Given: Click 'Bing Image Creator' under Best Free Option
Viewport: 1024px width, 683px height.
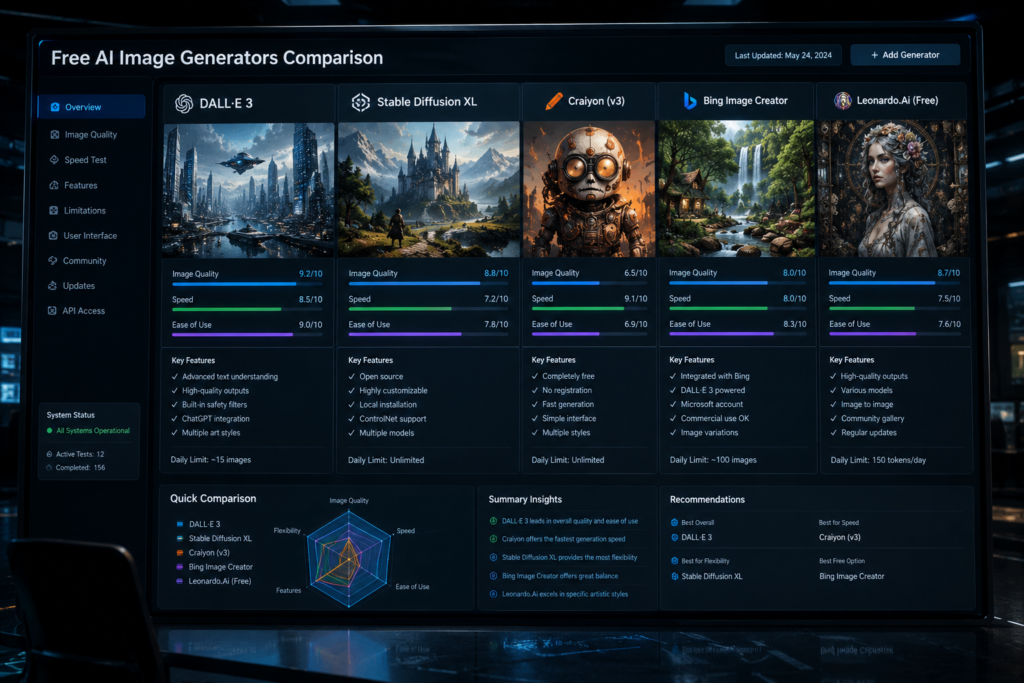Looking at the screenshot, I should pyautogui.click(x=852, y=577).
